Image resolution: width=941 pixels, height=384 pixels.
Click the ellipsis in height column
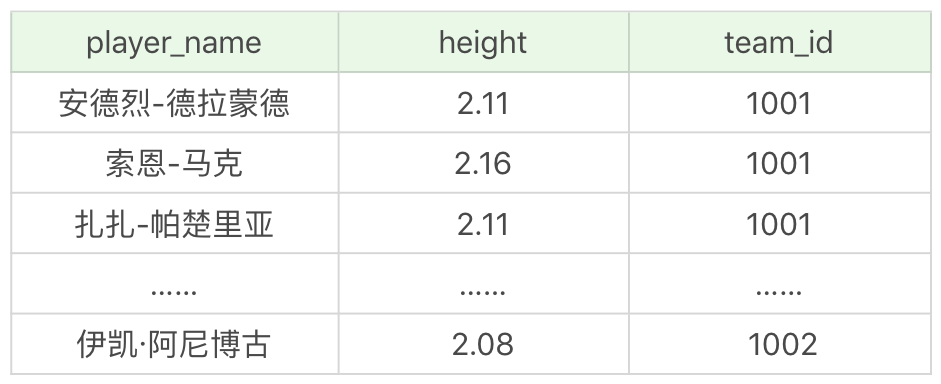click(x=483, y=292)
